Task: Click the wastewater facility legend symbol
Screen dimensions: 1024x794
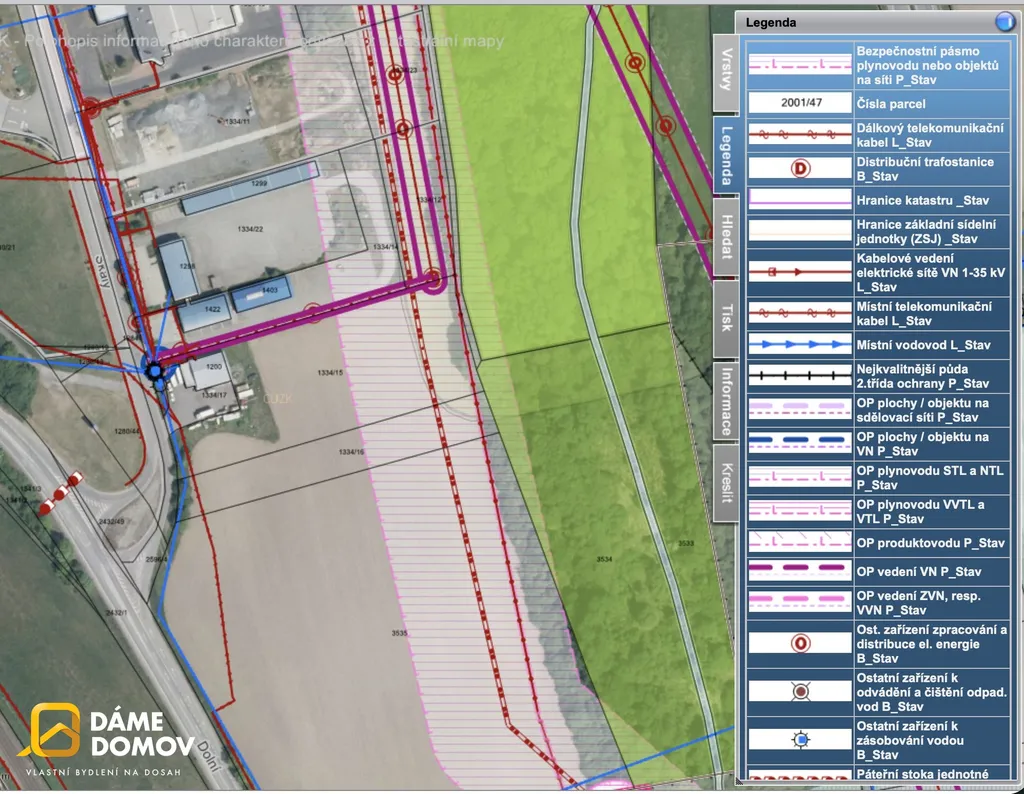Action: click(x=799, y=691)
